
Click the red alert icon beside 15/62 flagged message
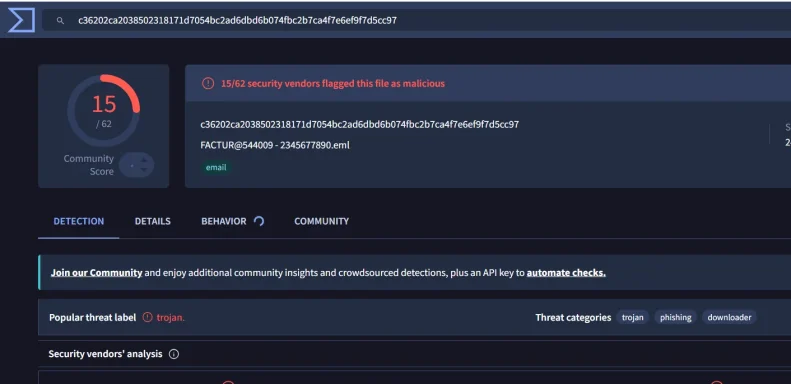208,83
